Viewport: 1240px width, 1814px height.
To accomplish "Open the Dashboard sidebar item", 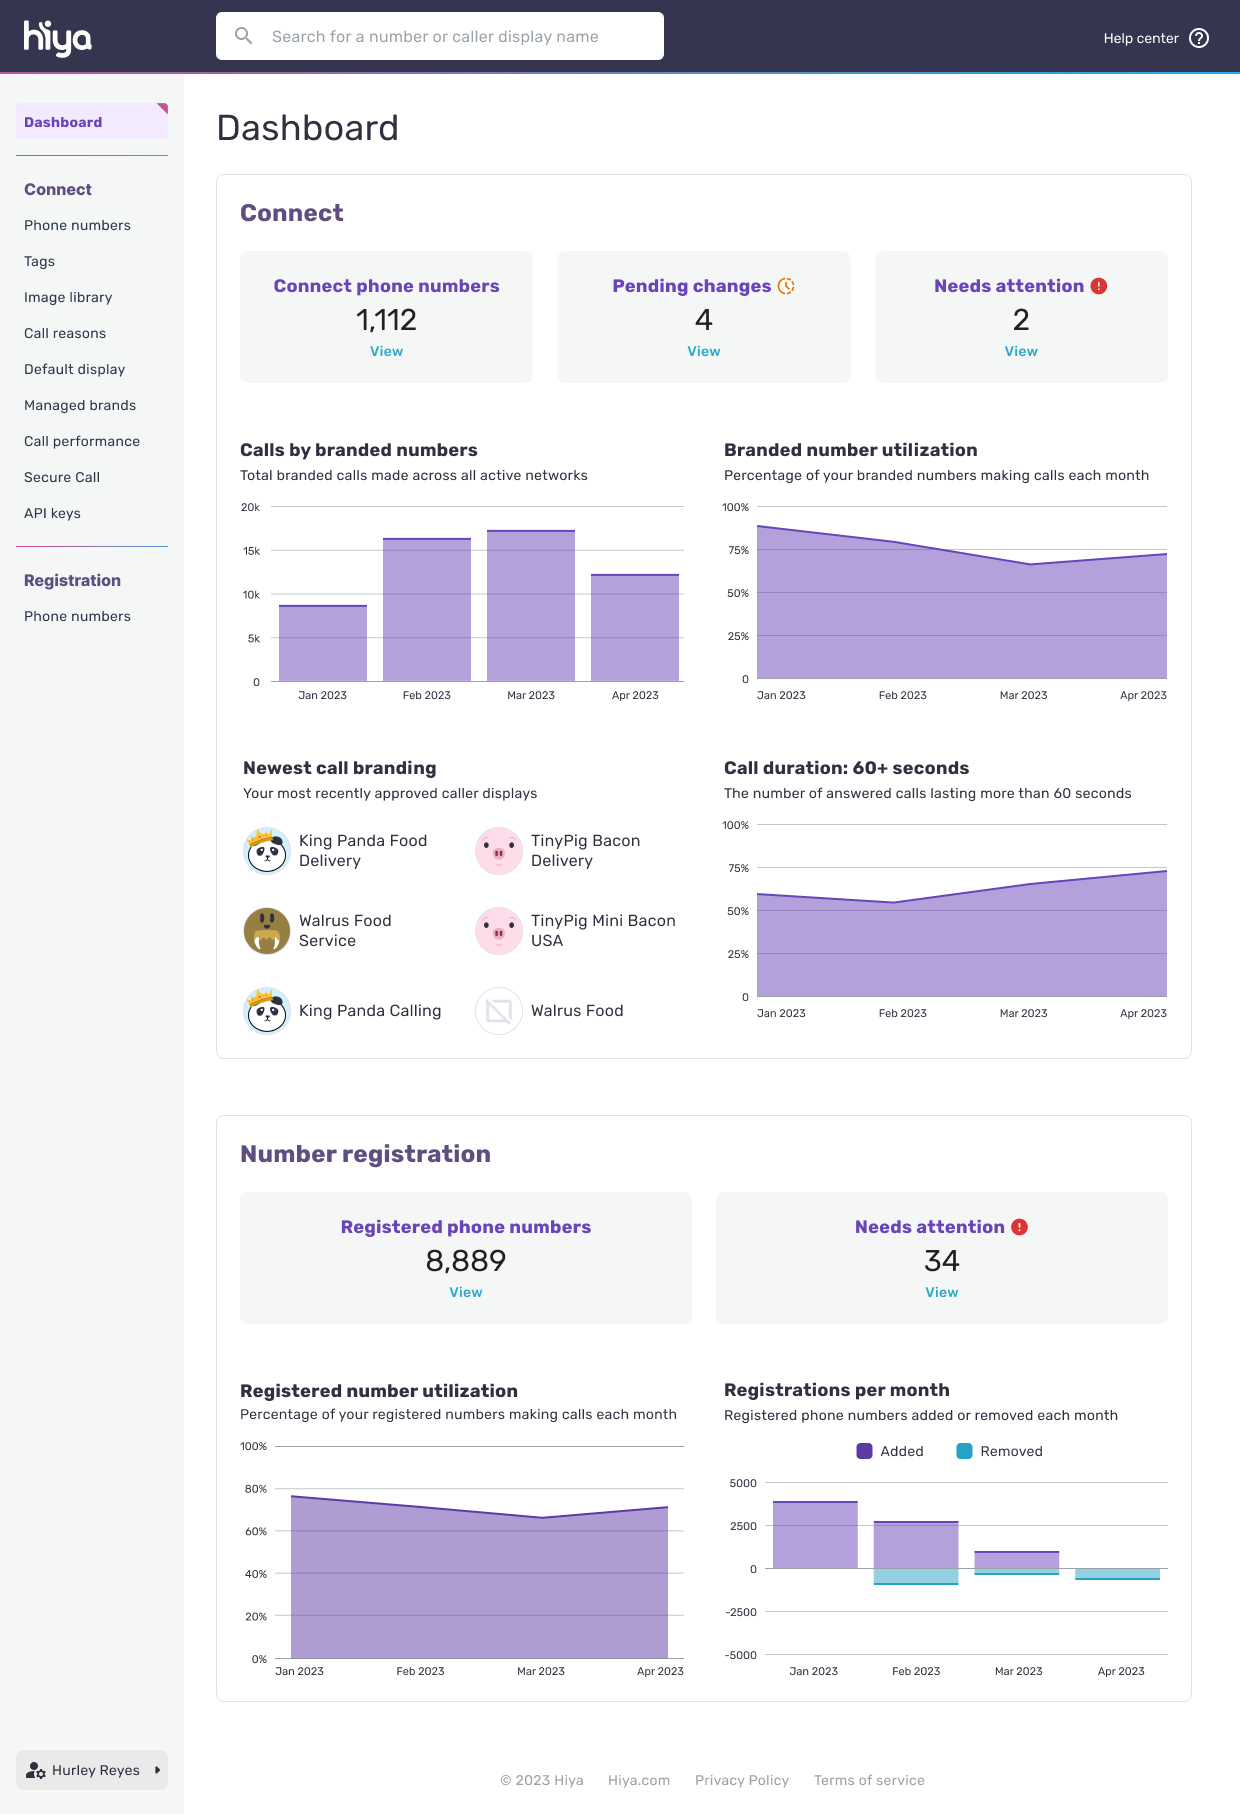I will click(63, 122).
